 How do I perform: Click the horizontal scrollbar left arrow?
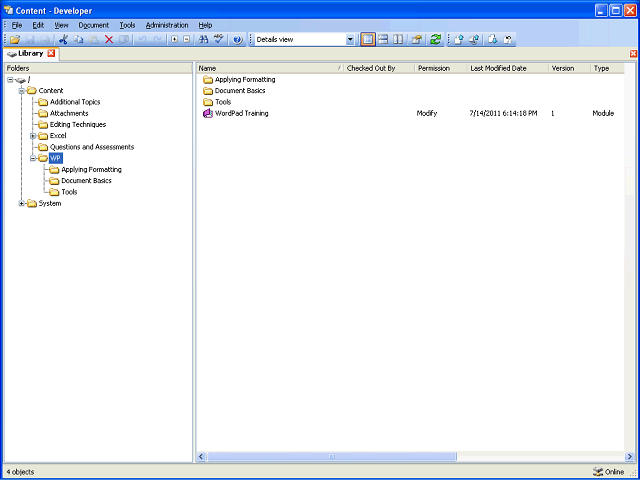201,456
